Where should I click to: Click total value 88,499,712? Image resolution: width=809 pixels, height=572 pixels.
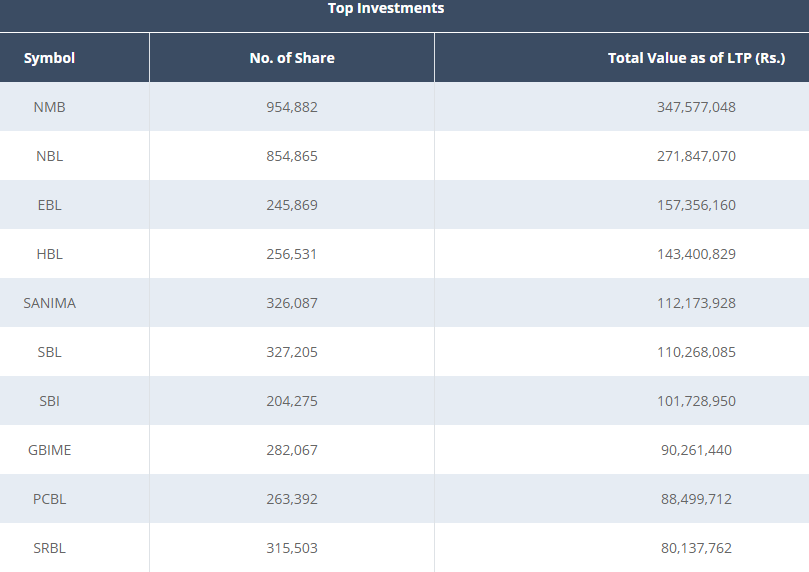pyautogui.click(x=697, y=499)
